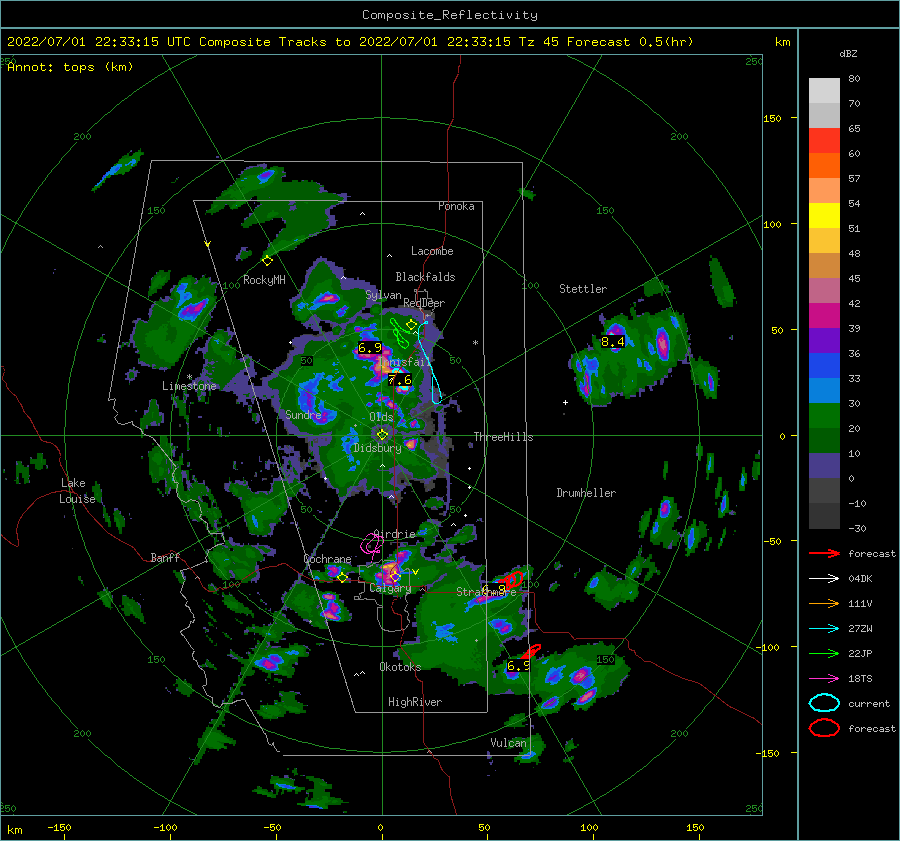This screenshot has width=900, height=841.
Task: Click the Annot: tops (km) annotation
Action: pyautogui.click(x=70, y=67)
